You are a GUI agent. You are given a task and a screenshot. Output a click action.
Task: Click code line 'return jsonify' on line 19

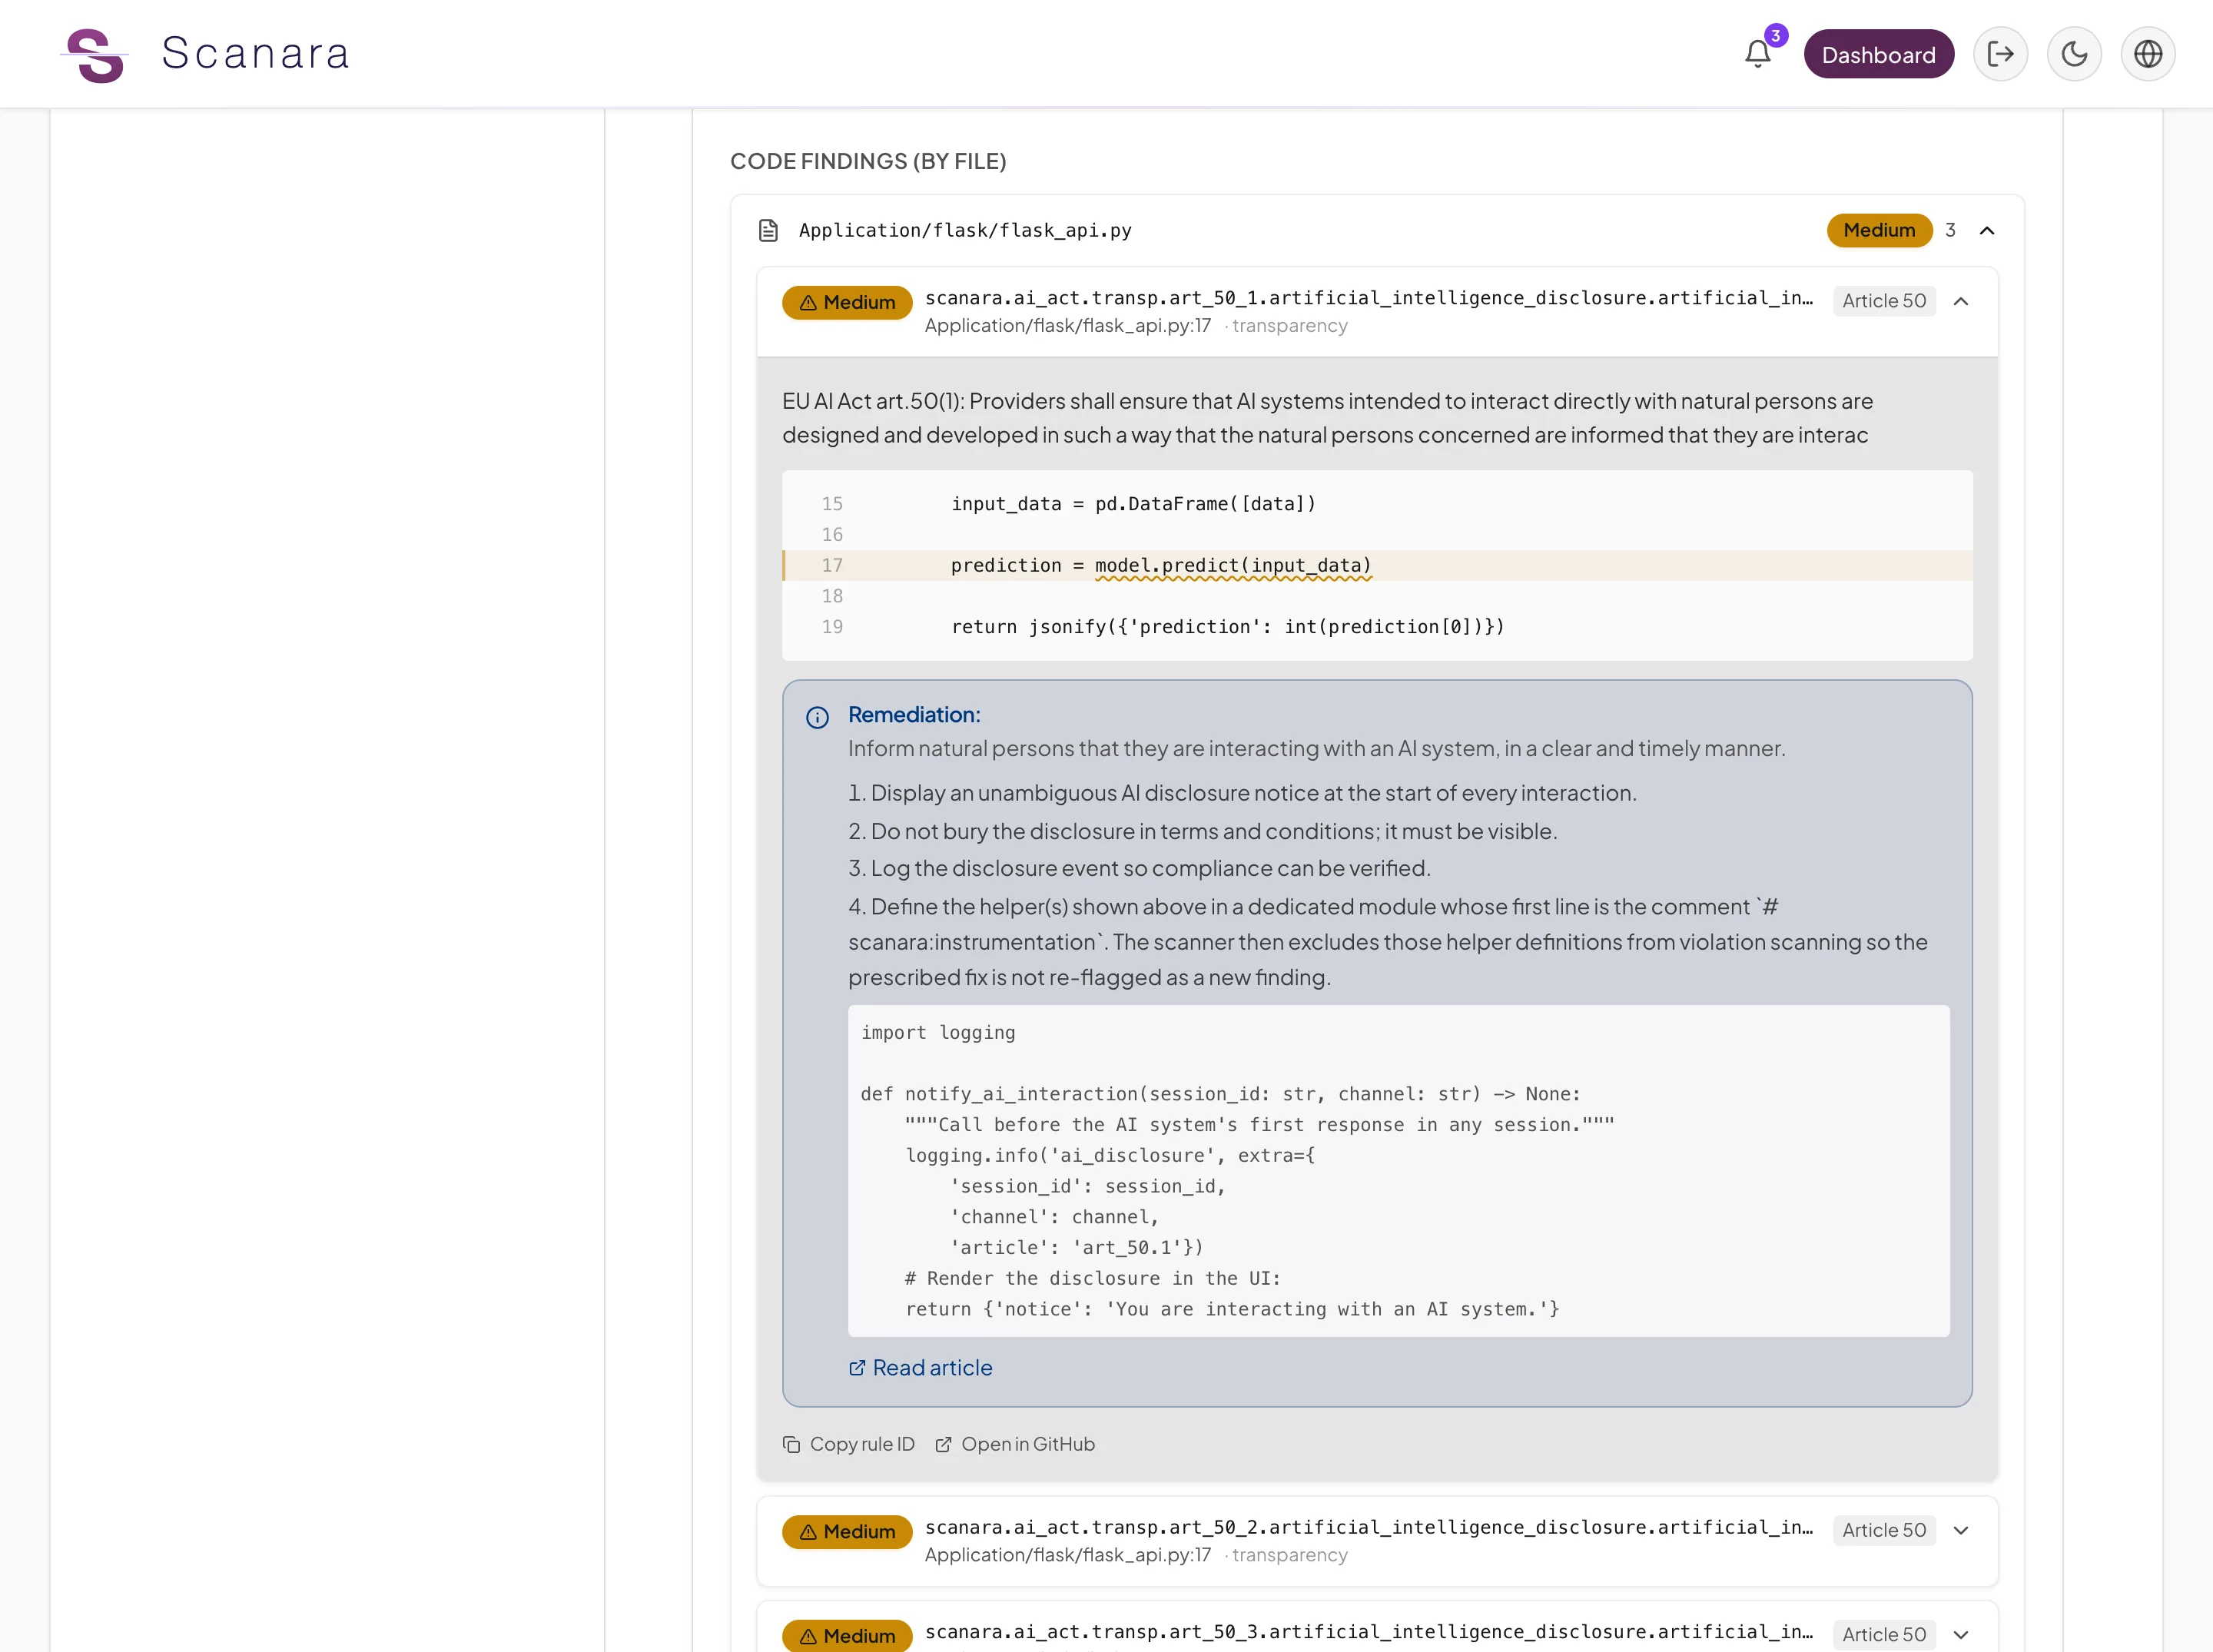click(x=1227, y=627)
